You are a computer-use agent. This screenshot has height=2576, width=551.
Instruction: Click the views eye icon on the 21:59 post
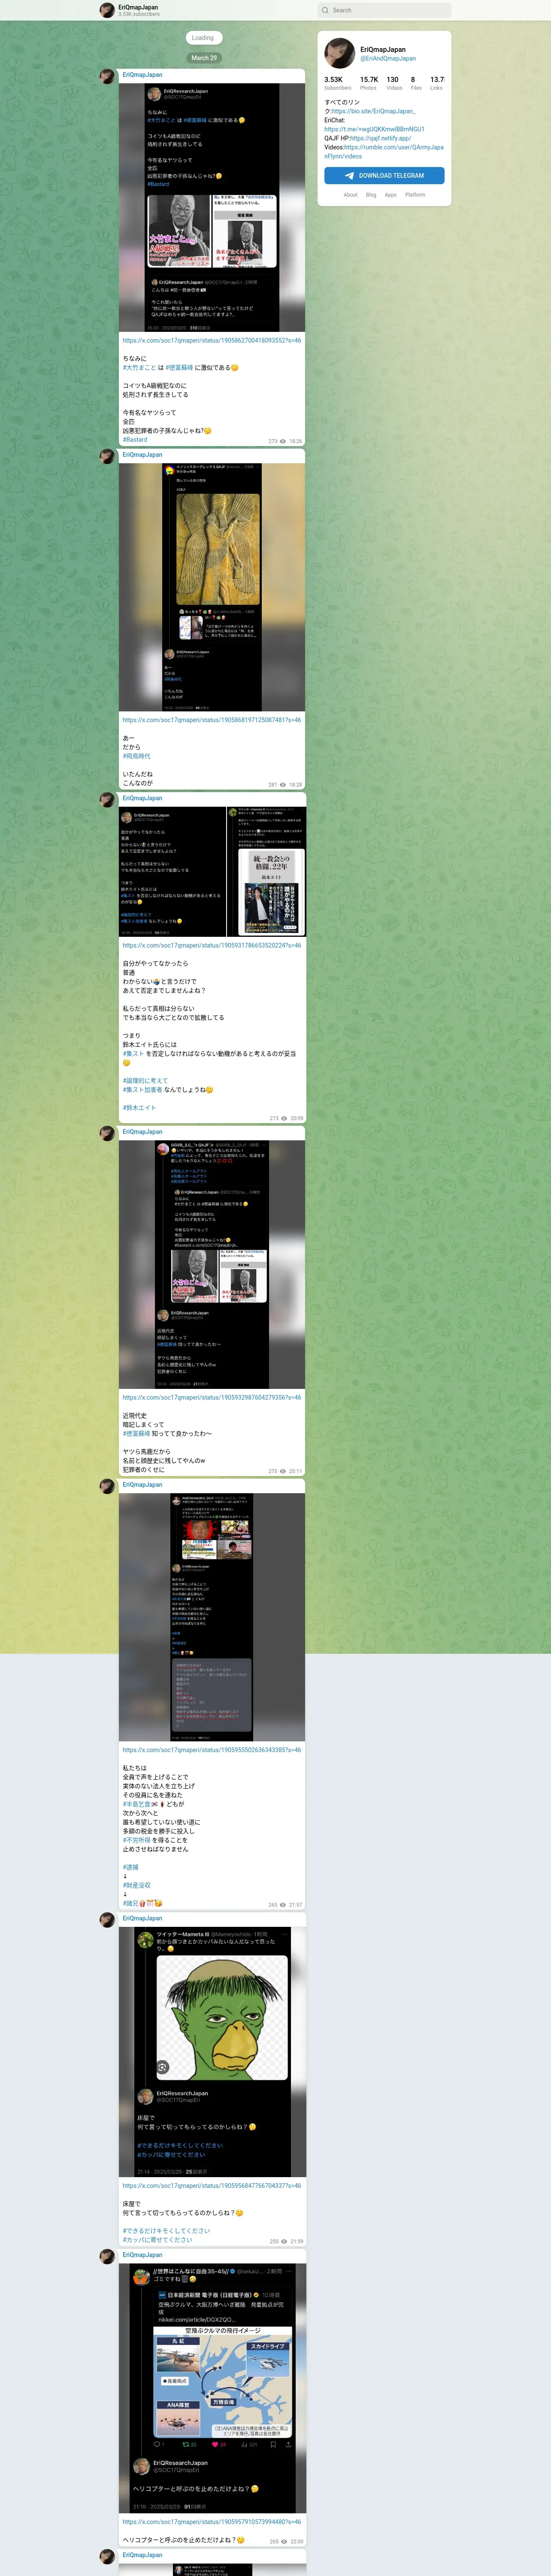[x=284, y=2241]
